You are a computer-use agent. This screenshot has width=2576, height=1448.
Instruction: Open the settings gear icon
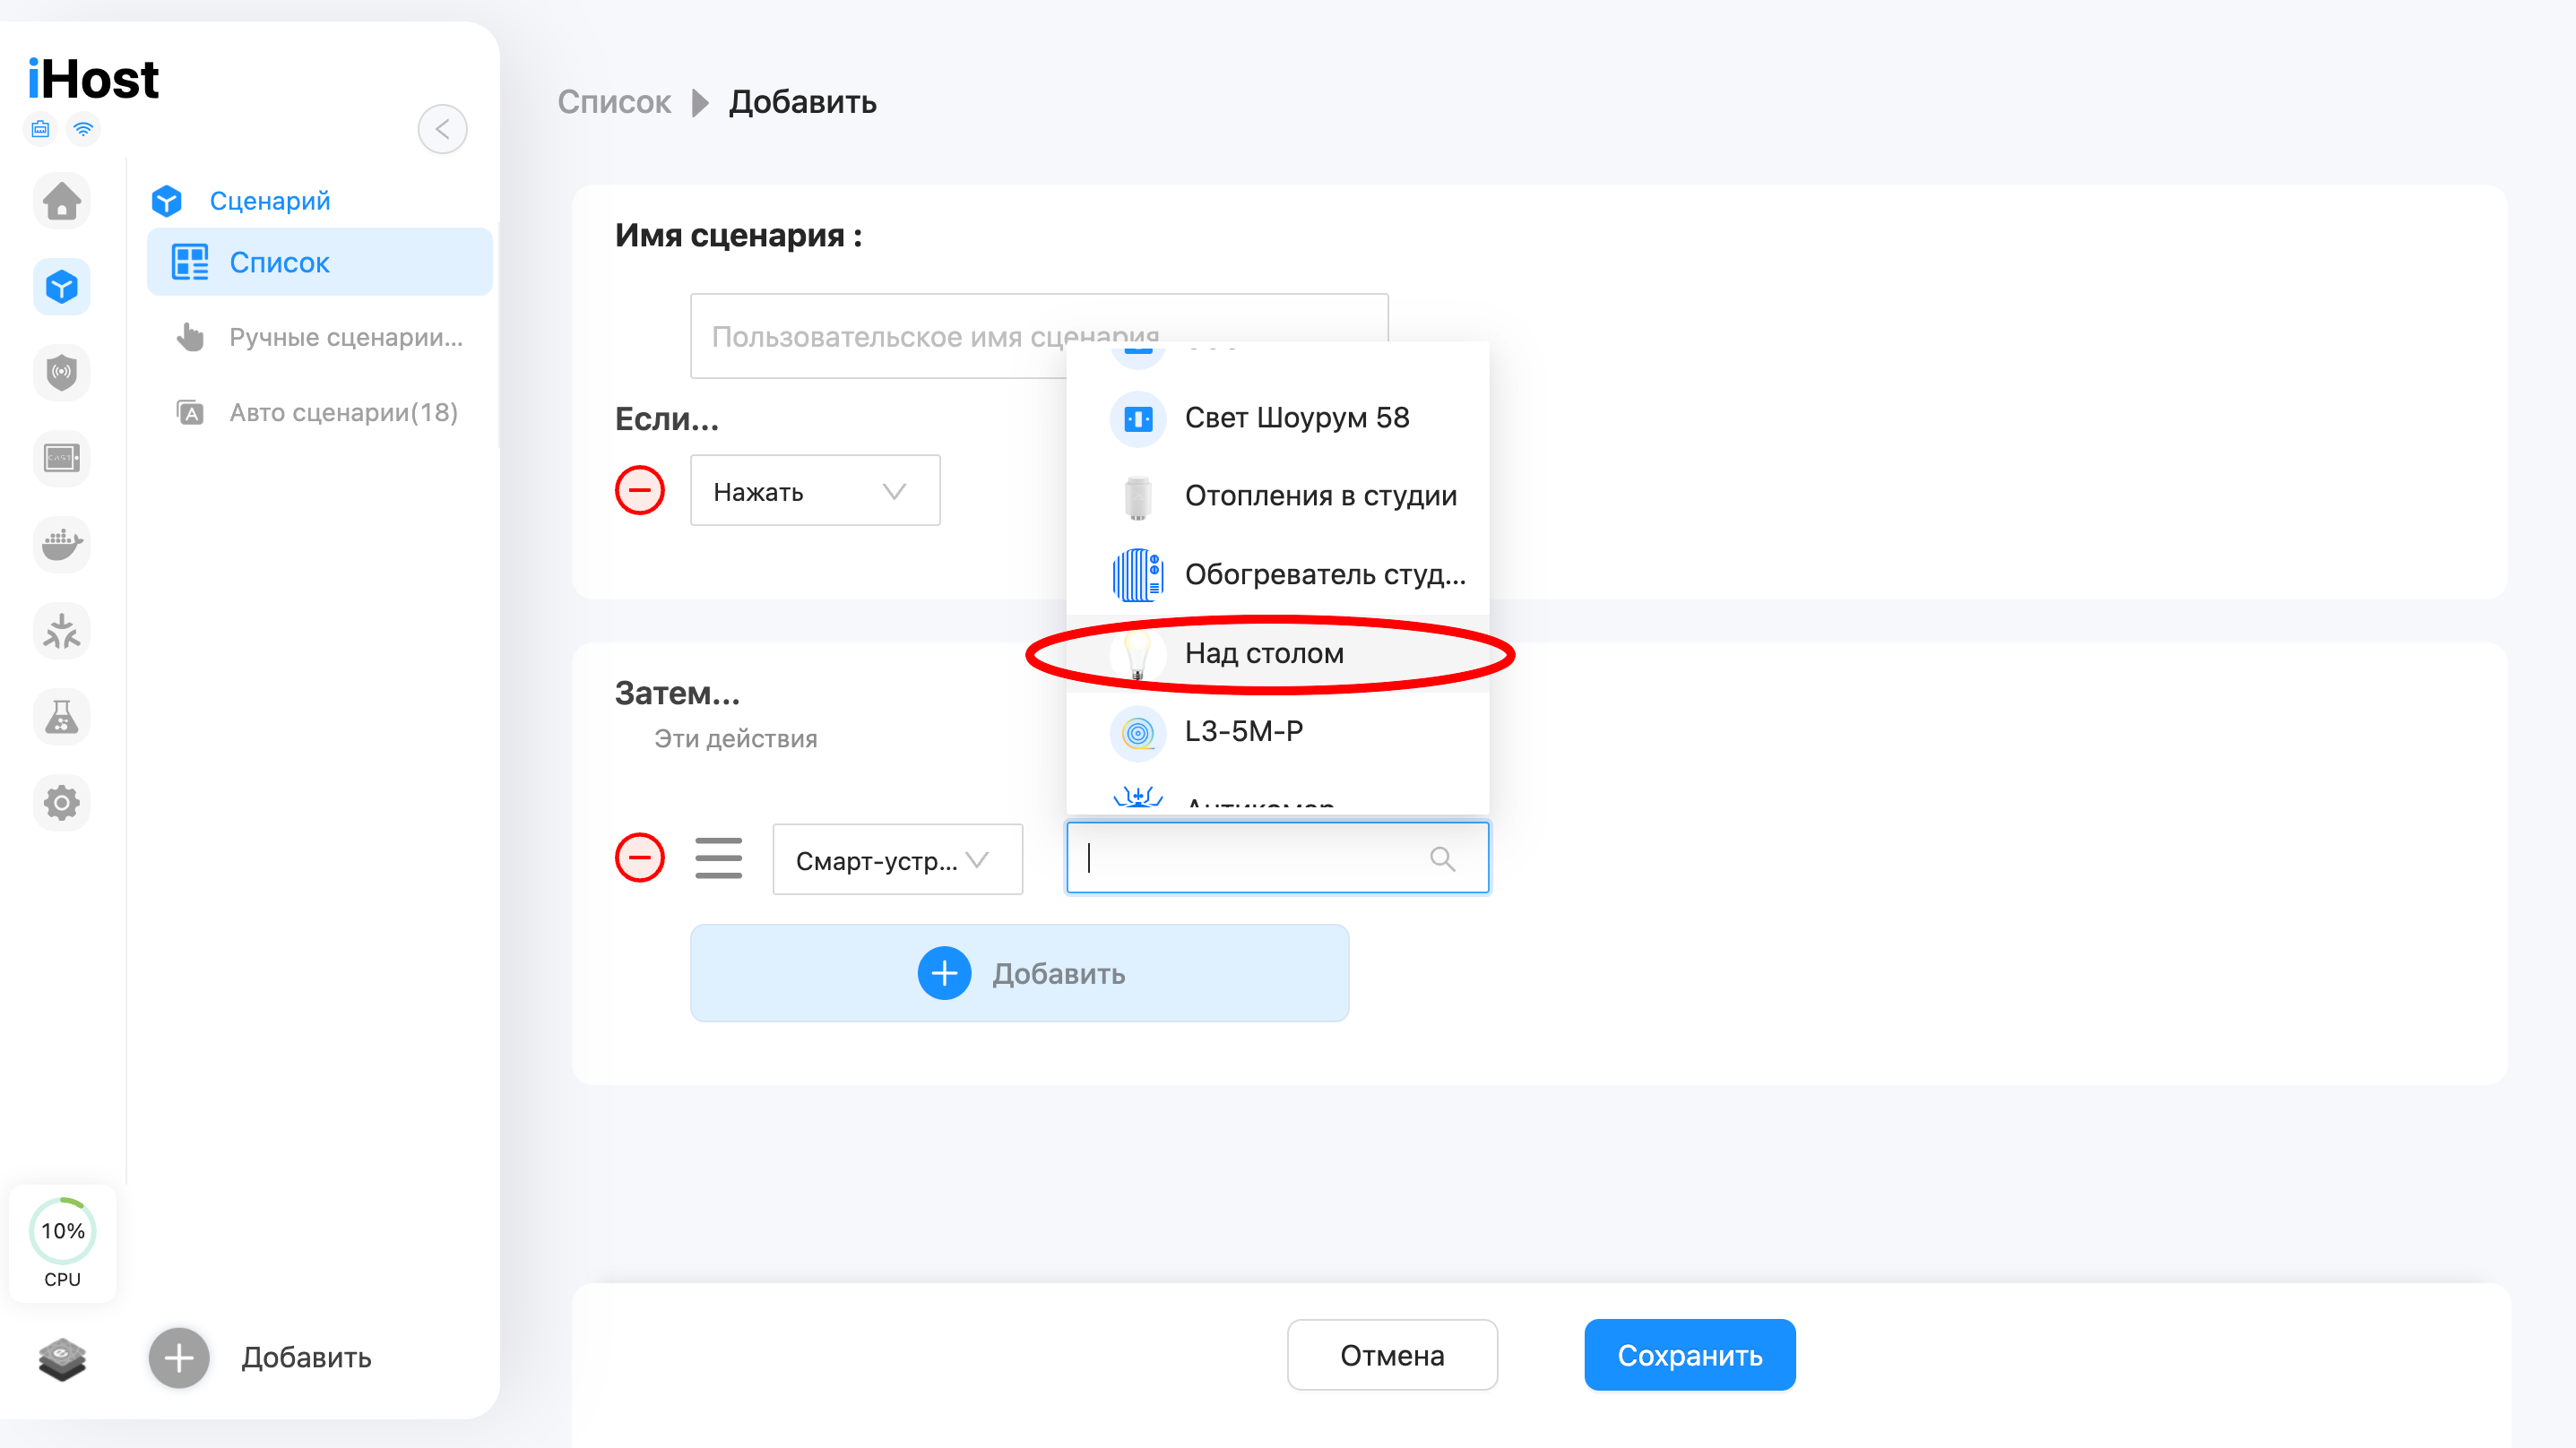coord(62,803)
